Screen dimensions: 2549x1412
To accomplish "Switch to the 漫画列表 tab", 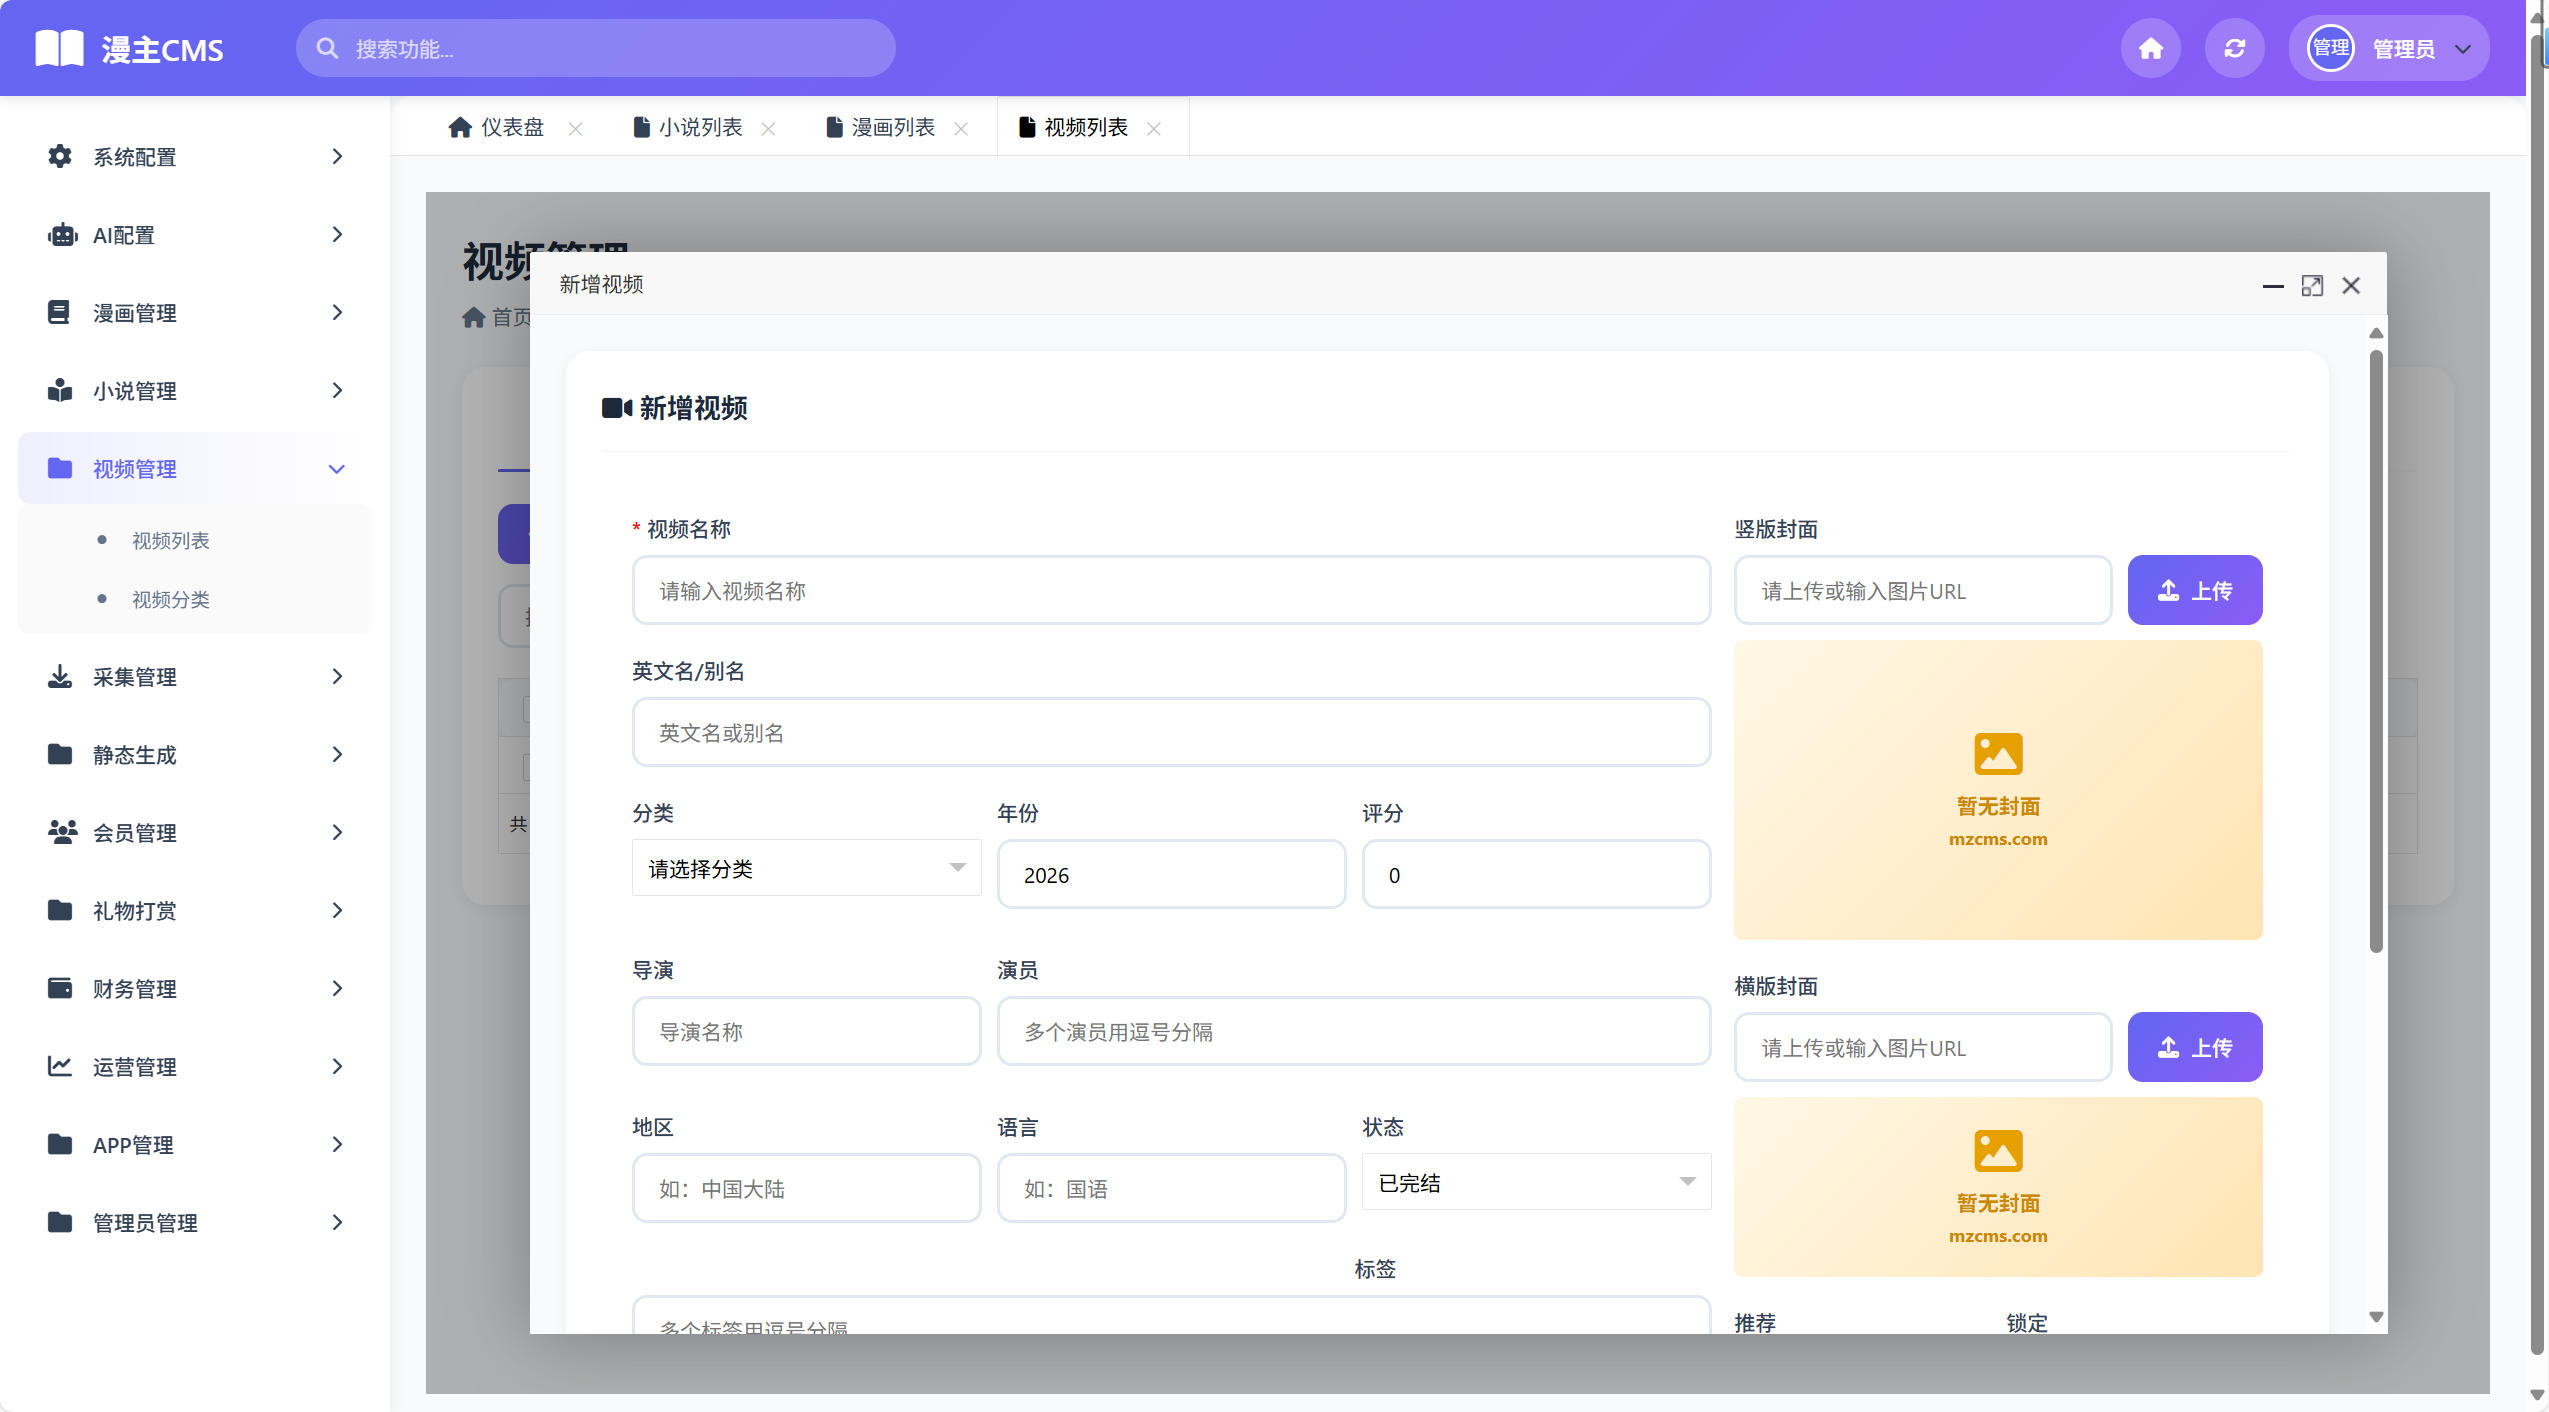I will click(893, 127).
